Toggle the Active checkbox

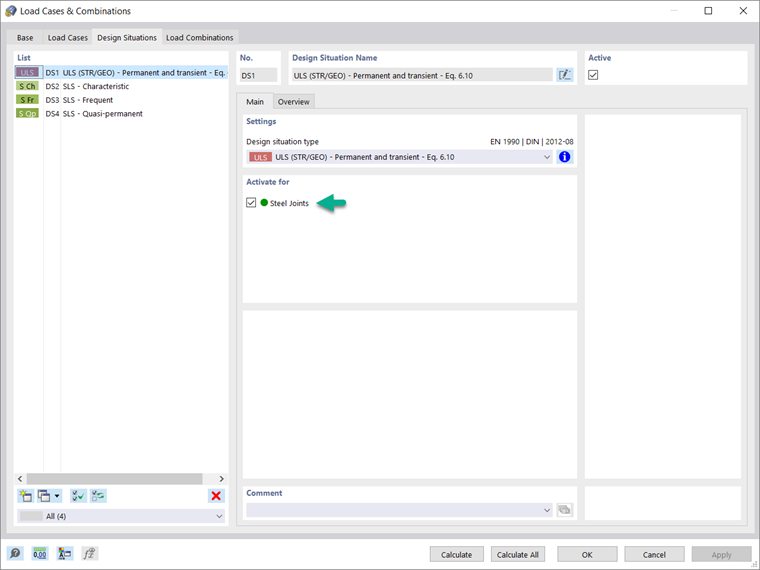pyautogui.click(x=593, y=75)
